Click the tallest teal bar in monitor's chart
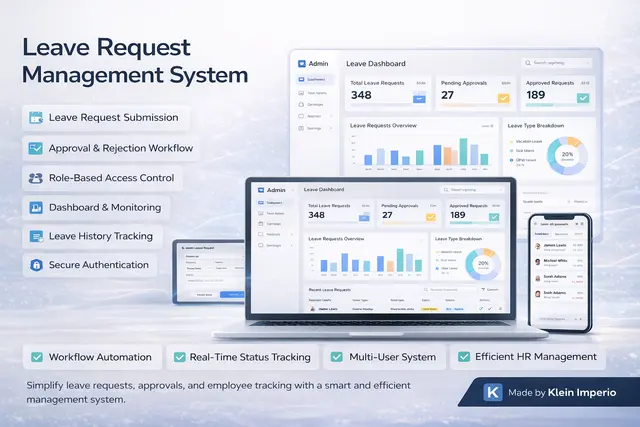 pyautogui.click(x=463, y=151)
